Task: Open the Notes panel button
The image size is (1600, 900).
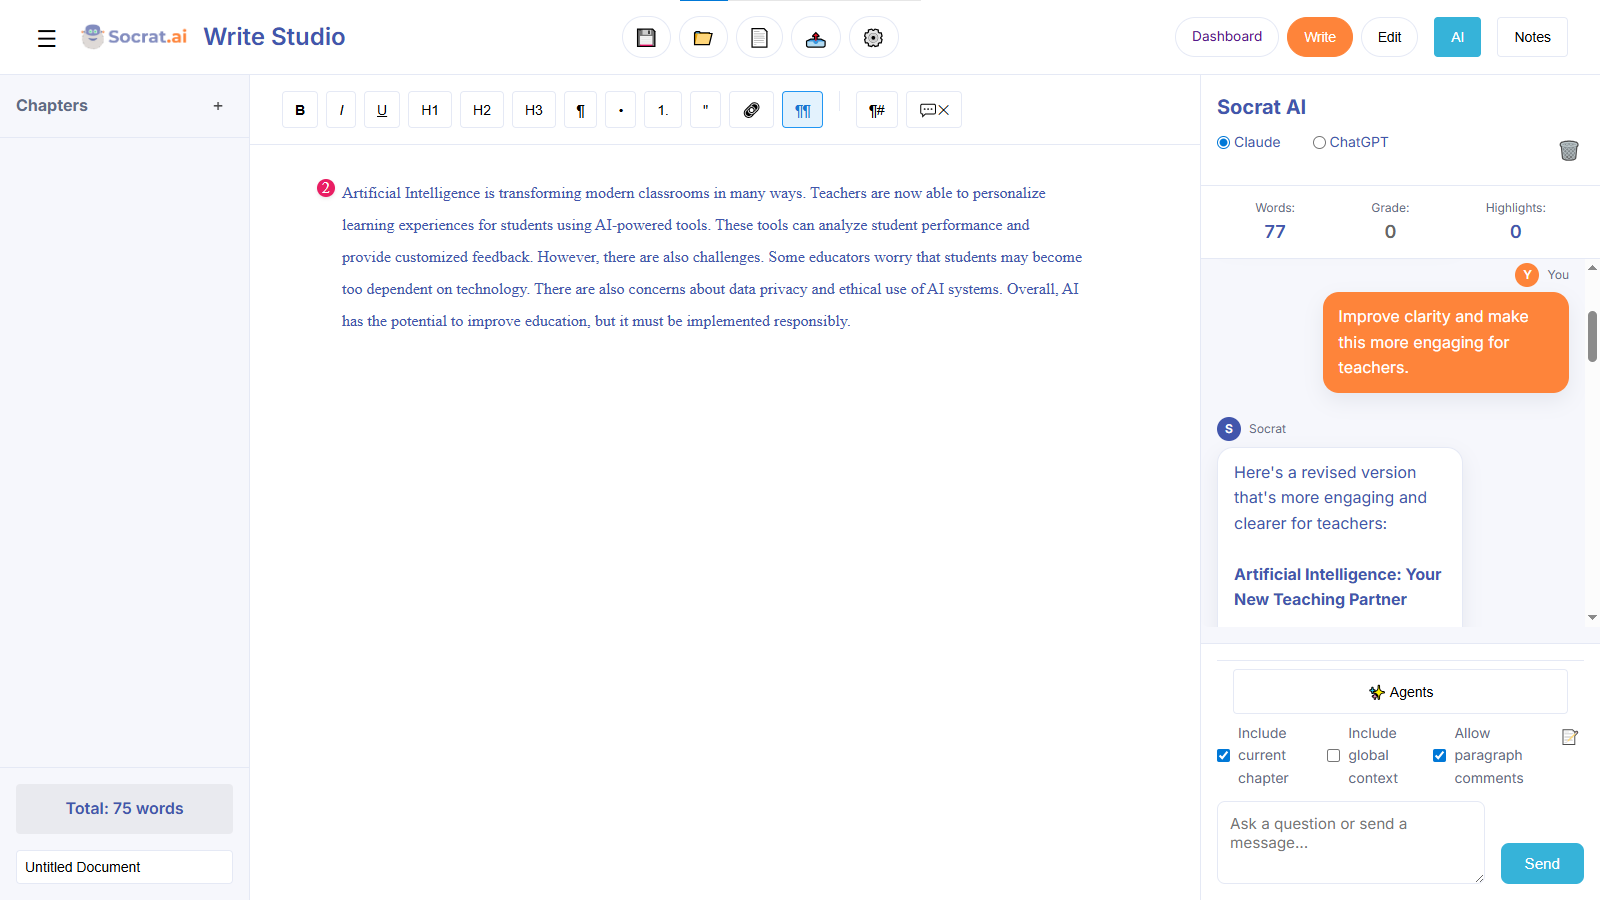Action: 1531,37
